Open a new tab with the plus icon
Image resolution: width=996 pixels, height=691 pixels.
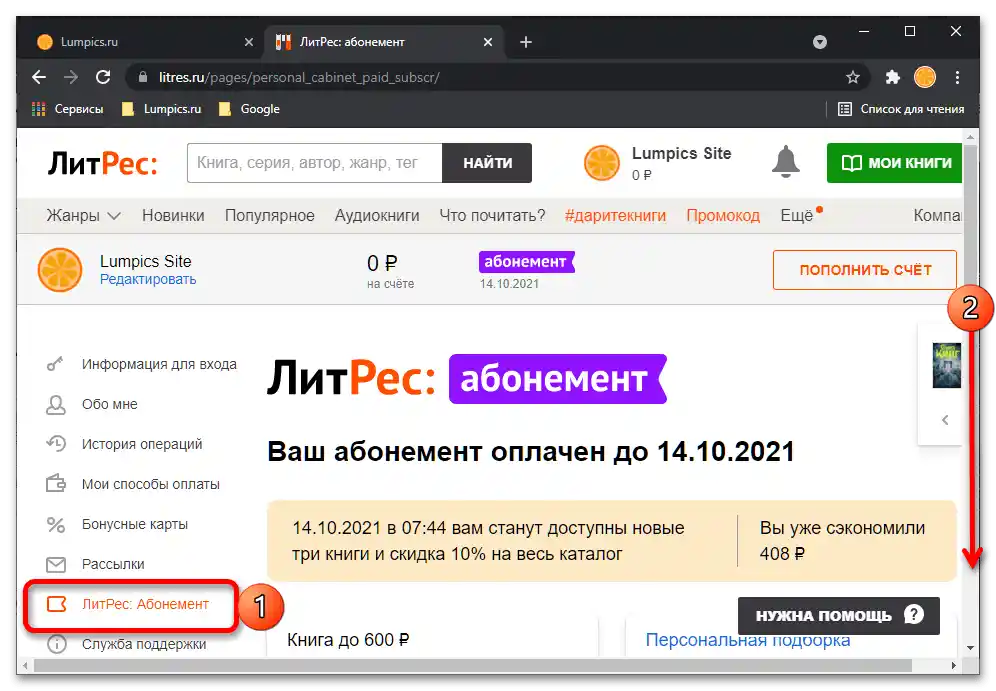coord(525,42)
